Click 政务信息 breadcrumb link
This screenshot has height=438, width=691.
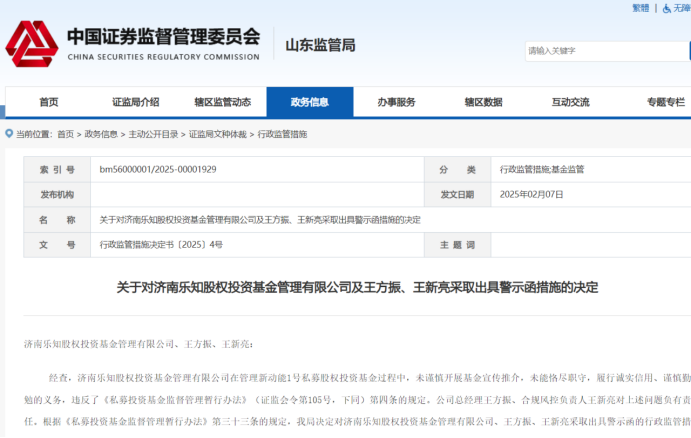tap(101, 134)
